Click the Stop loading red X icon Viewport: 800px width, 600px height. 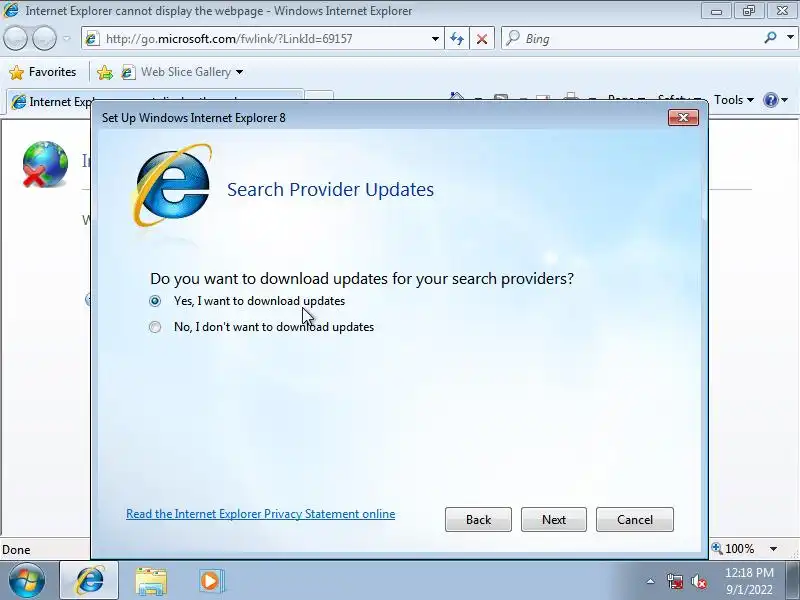click(482, 39)
